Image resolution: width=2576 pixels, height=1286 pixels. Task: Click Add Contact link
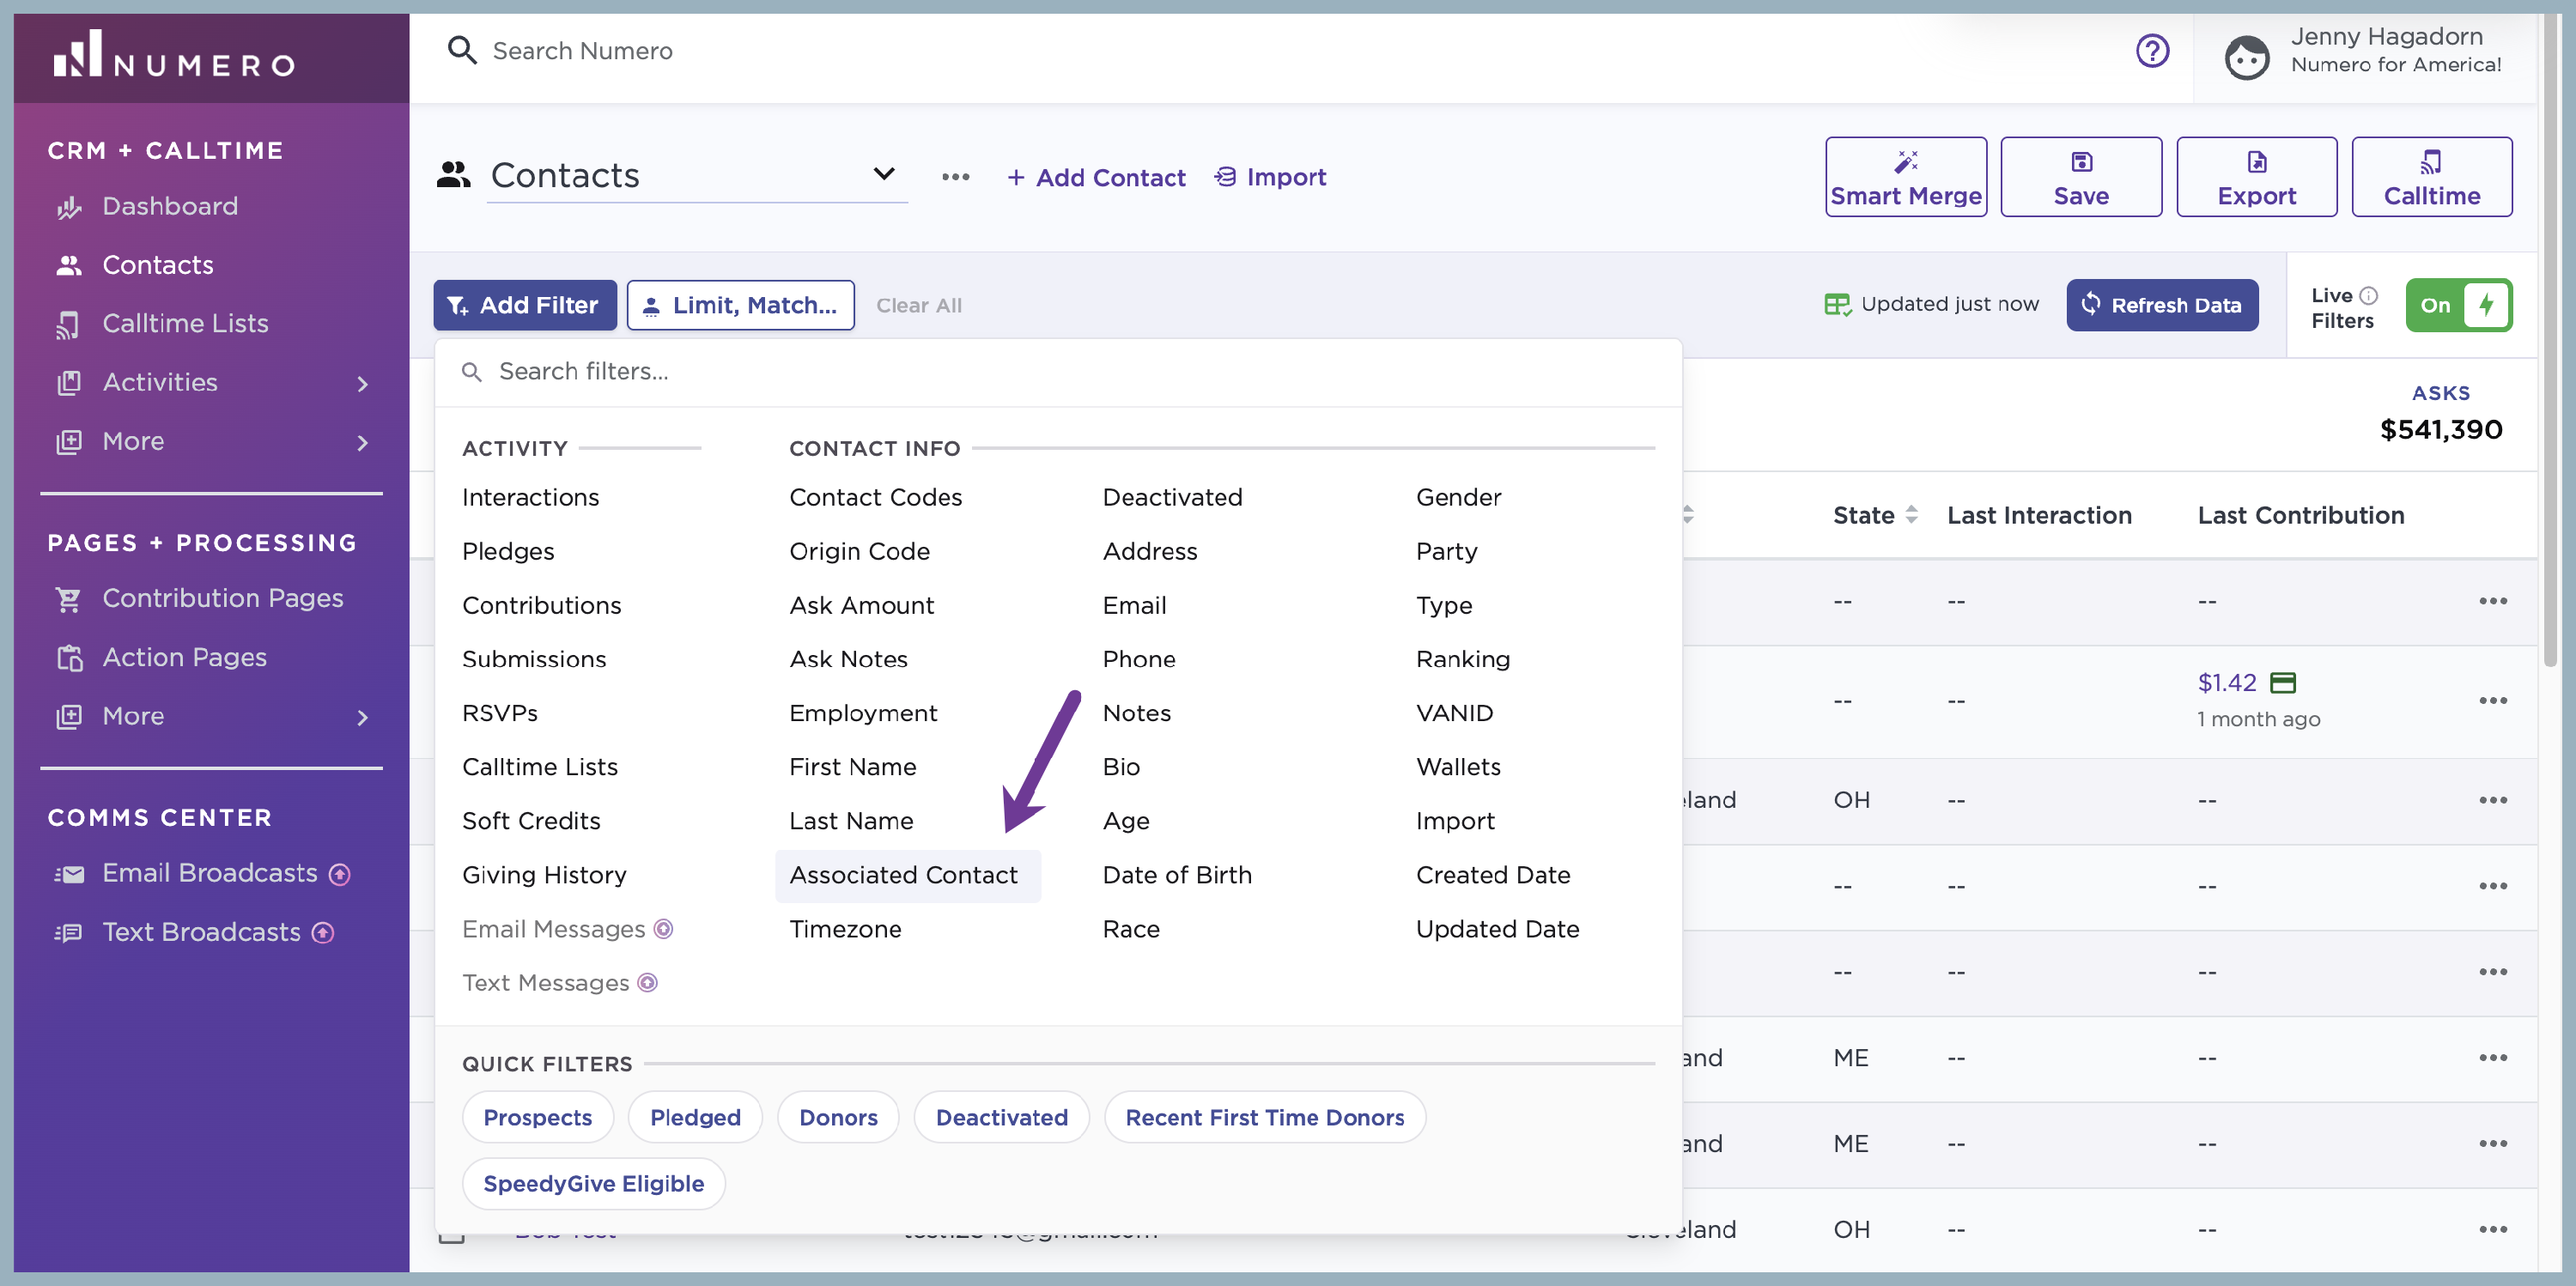(1096, 177)
